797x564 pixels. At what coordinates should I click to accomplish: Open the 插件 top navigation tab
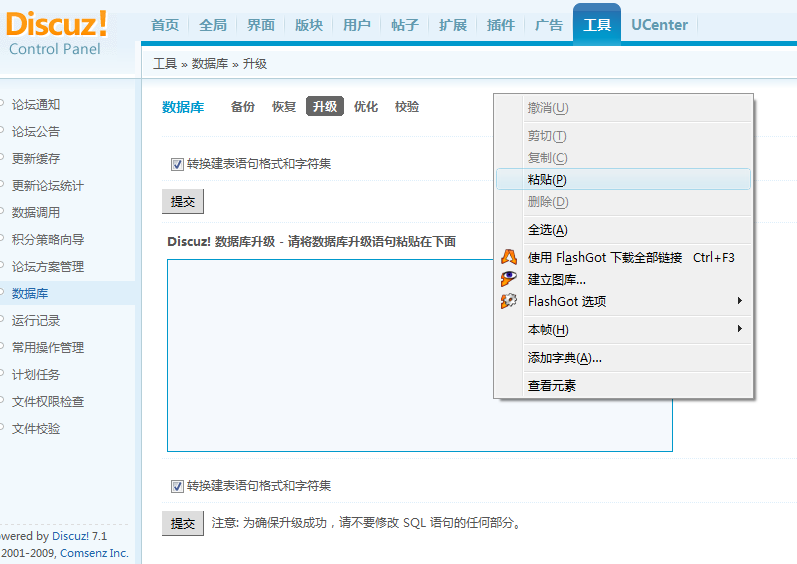click(501, 25)
